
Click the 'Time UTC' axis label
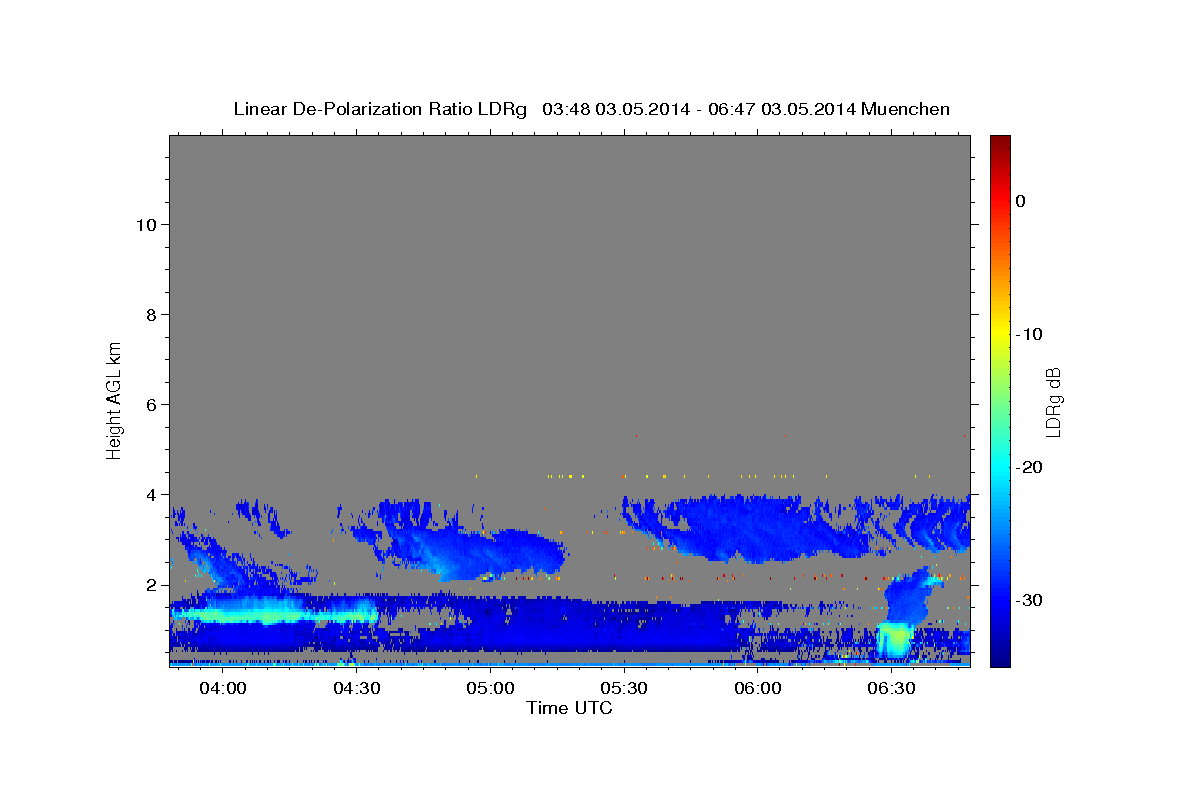569,708
